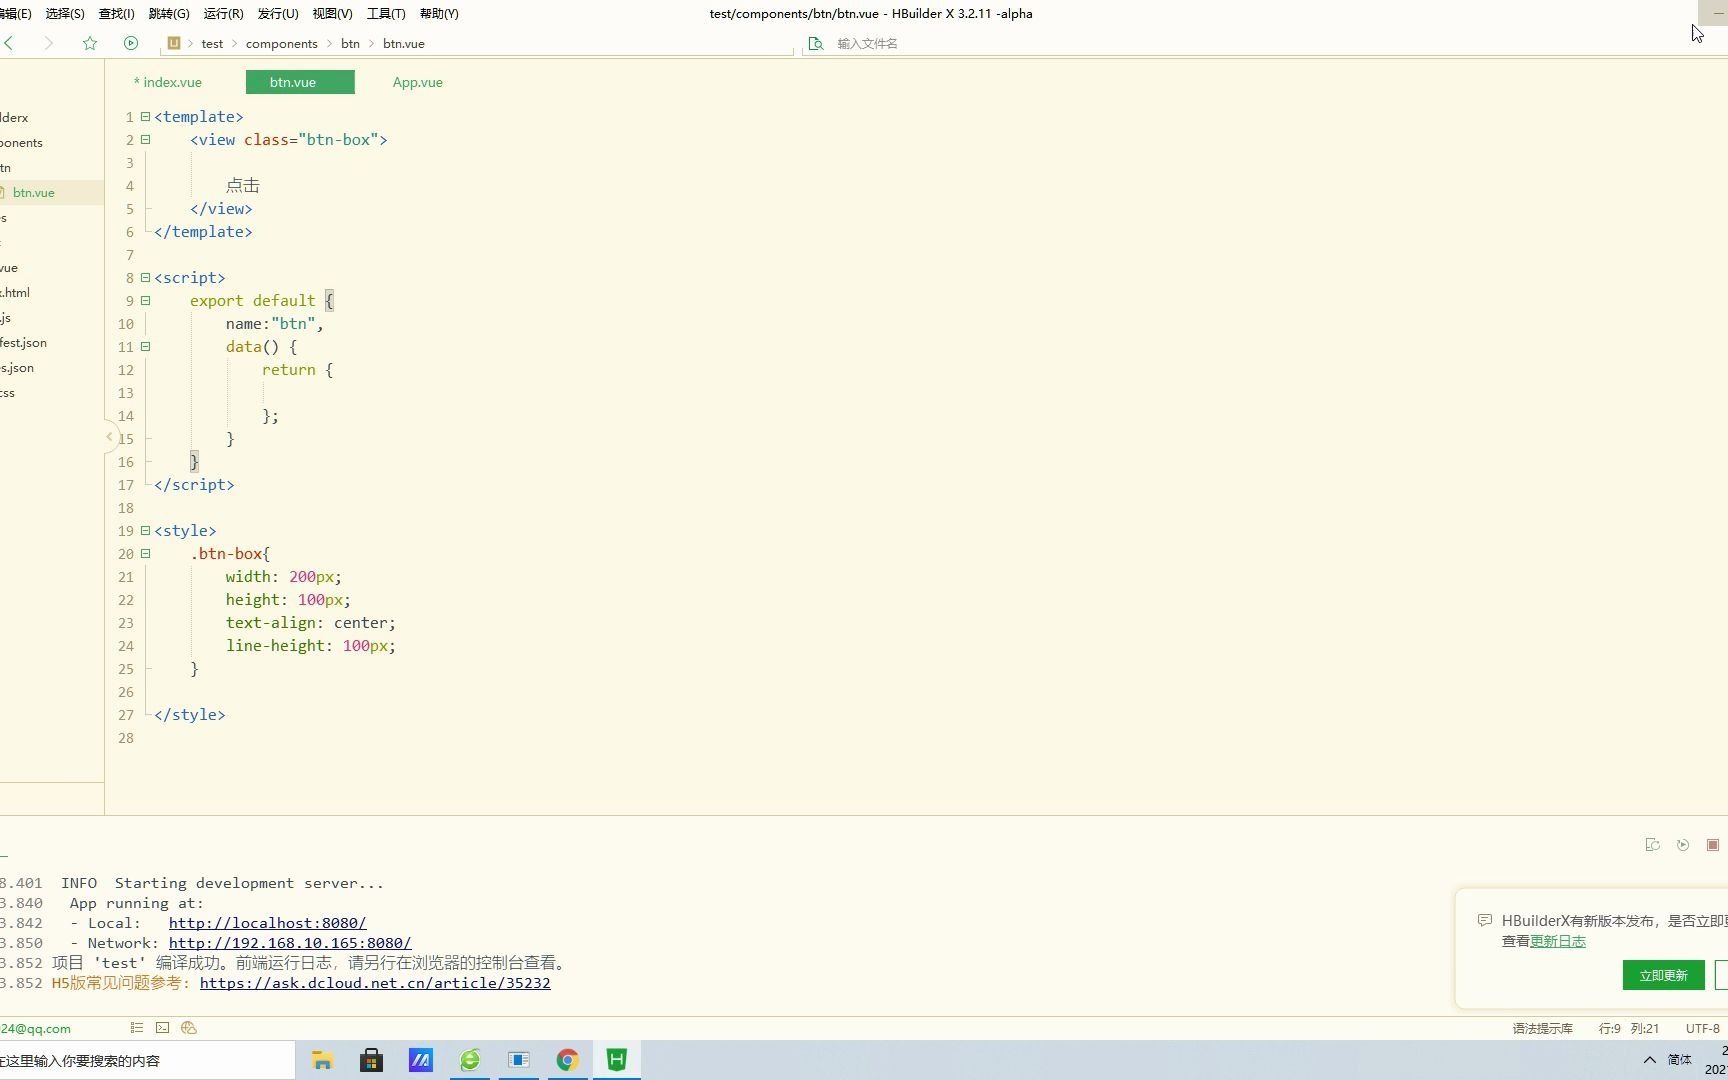Click the rerun console icon
This screenshot has height=1080, width=1728.
pyautogui.click(x=1683, y=845)
